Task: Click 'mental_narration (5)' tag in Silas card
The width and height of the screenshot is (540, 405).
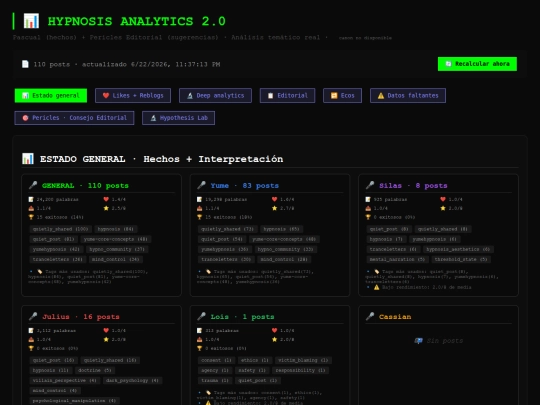Action: coord(397,259)
